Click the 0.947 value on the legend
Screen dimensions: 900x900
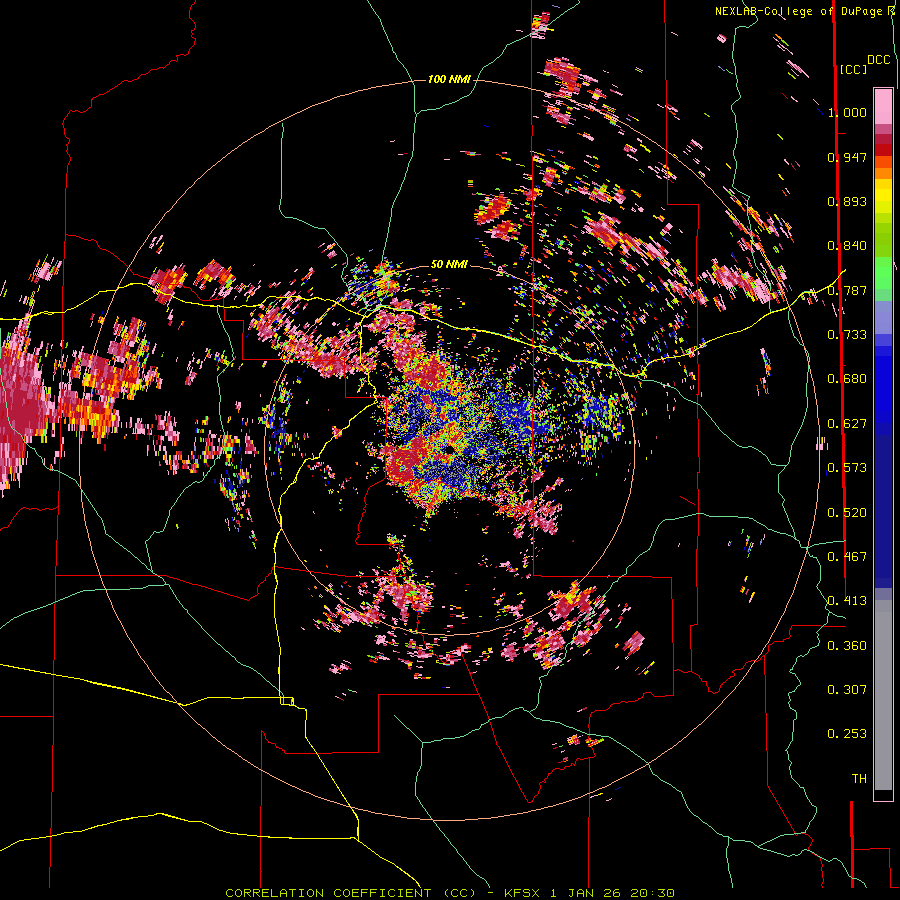[847, 157]
